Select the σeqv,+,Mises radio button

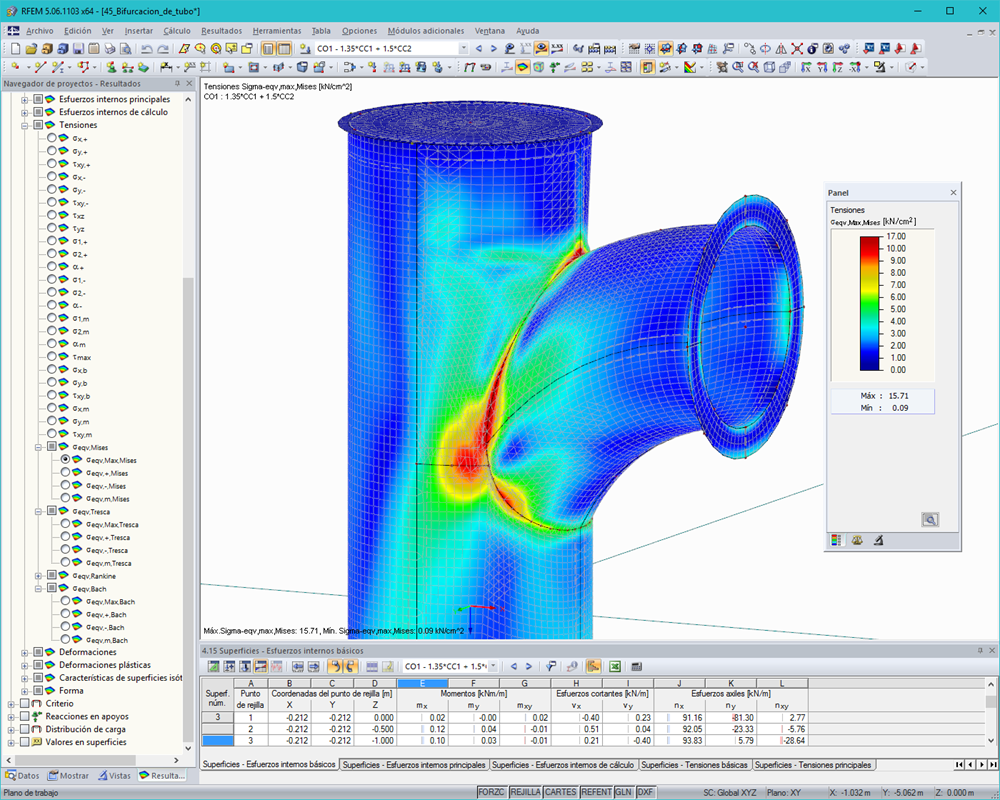point(65,472)
